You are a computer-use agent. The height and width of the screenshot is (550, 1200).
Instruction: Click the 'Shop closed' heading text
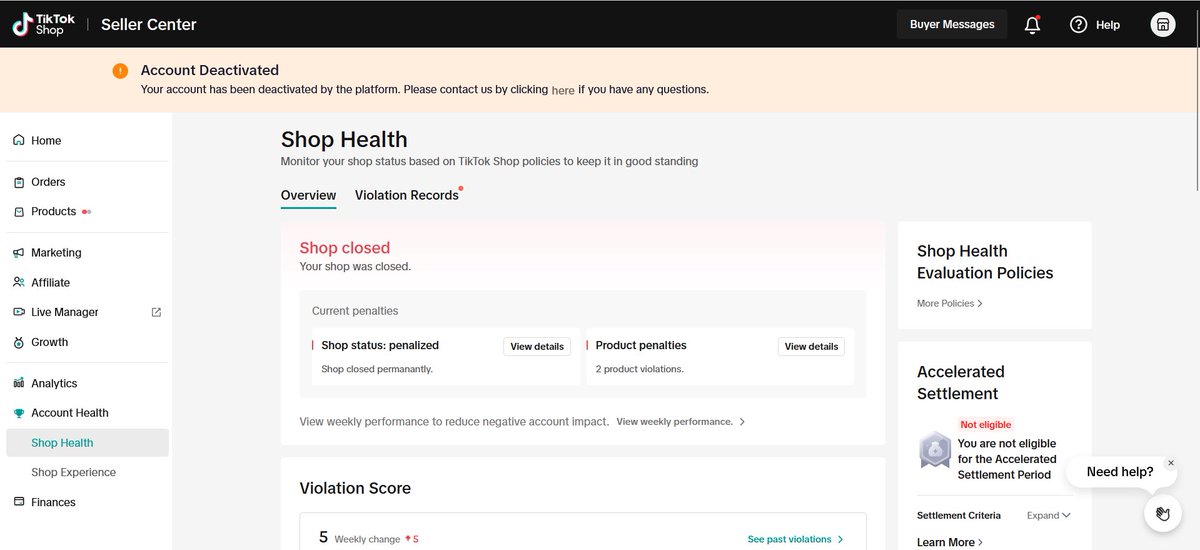tap(345, 248)
